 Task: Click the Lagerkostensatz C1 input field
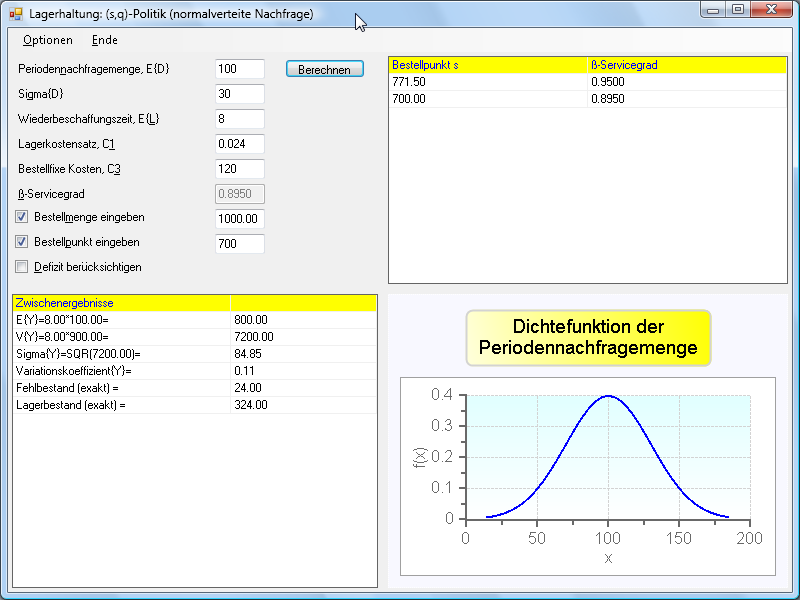tap(239, 144)
